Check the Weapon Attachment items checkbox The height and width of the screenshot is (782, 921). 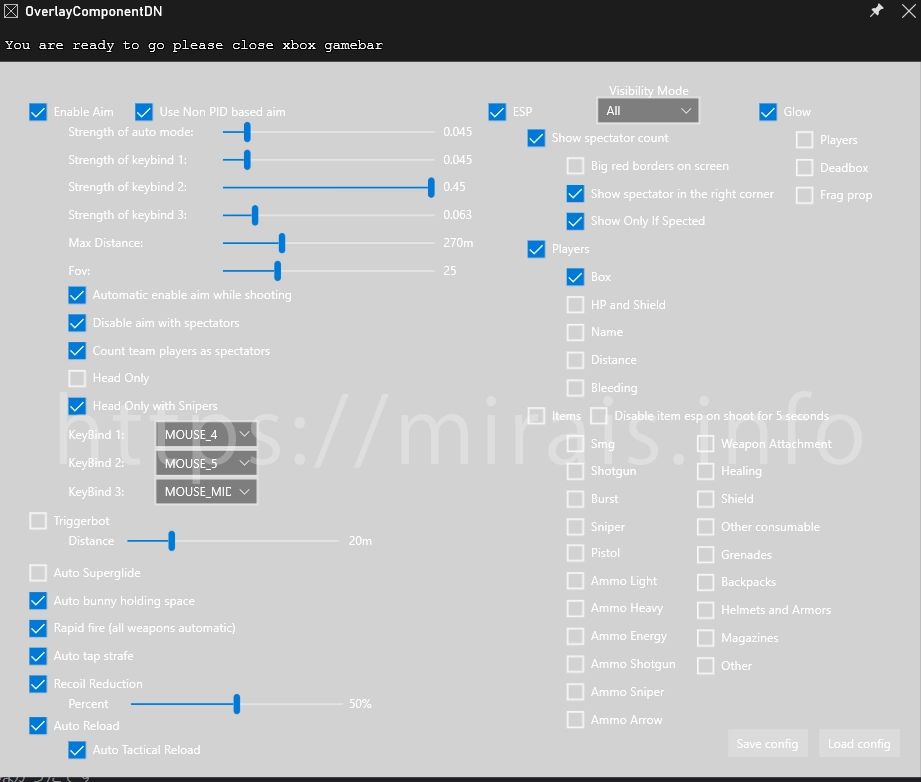tap(706, 444)
